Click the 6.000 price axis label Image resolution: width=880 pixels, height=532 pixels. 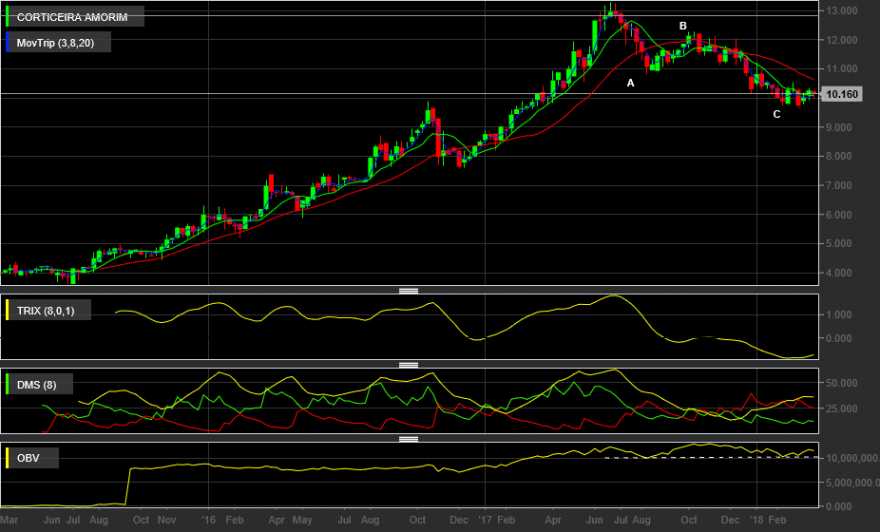[838, 215]
